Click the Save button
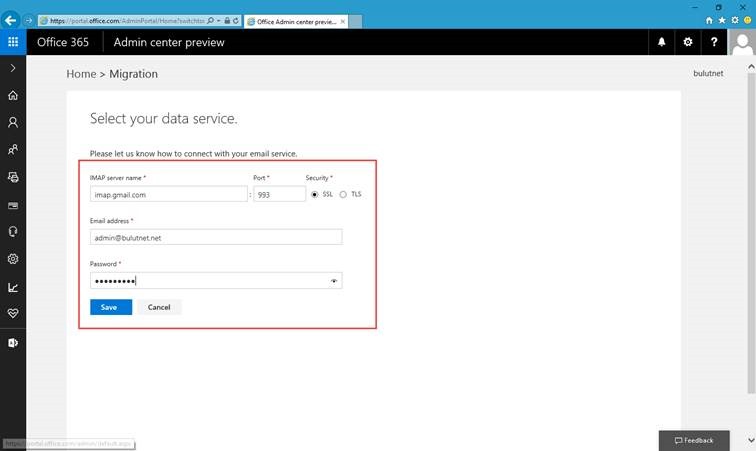 click(x=111, y=307)
